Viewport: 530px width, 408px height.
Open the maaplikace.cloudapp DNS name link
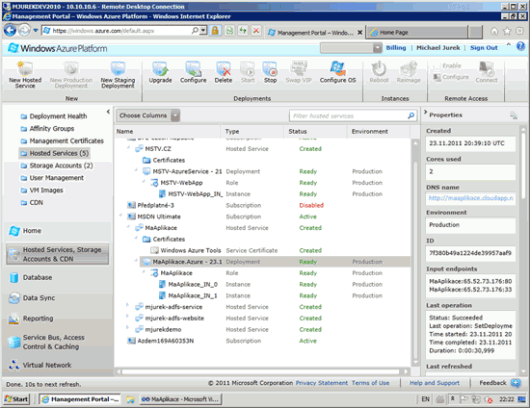pos(471,198)
